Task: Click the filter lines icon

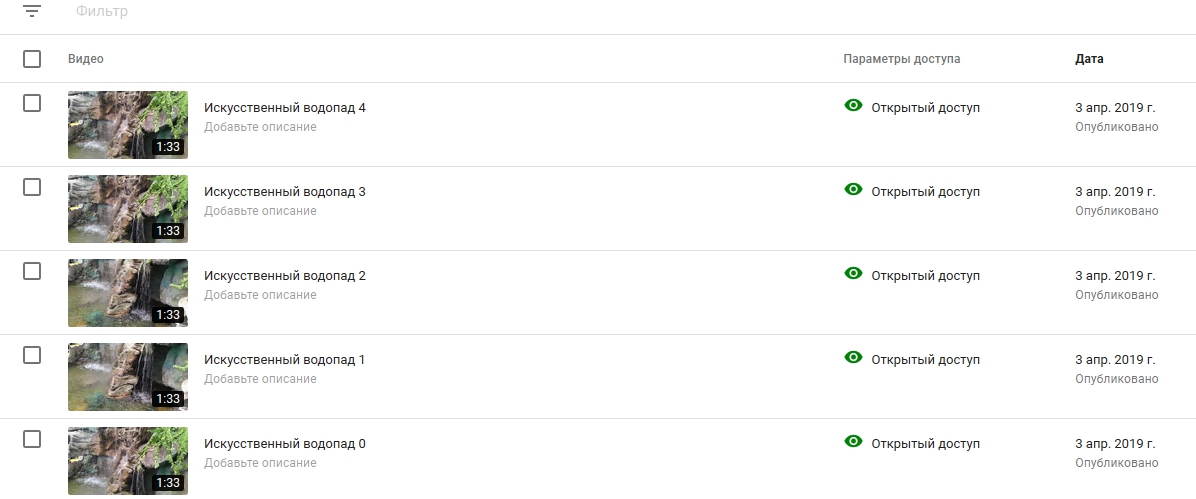Action: (x=32, y=12)
